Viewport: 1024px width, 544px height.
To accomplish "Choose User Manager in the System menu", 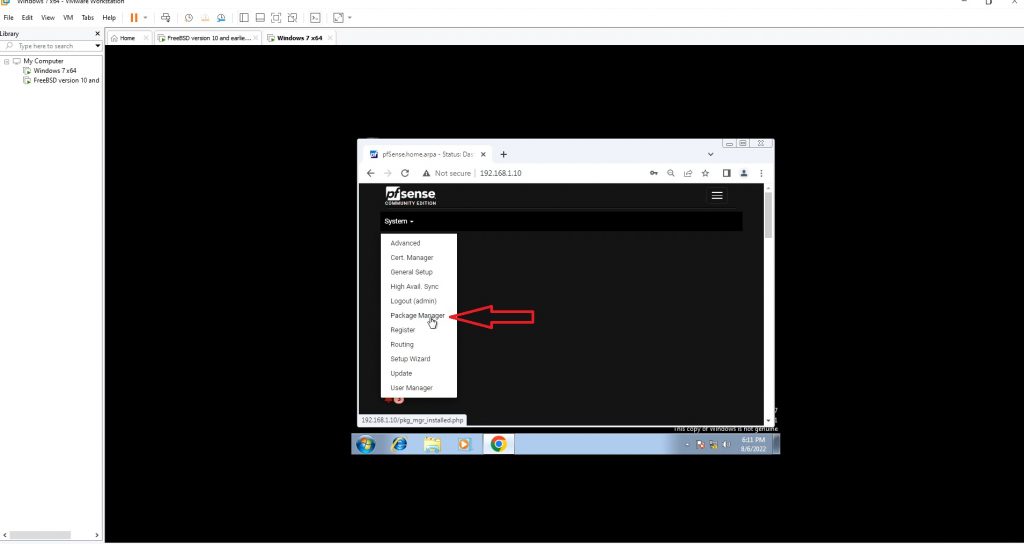I will point(411,387).
